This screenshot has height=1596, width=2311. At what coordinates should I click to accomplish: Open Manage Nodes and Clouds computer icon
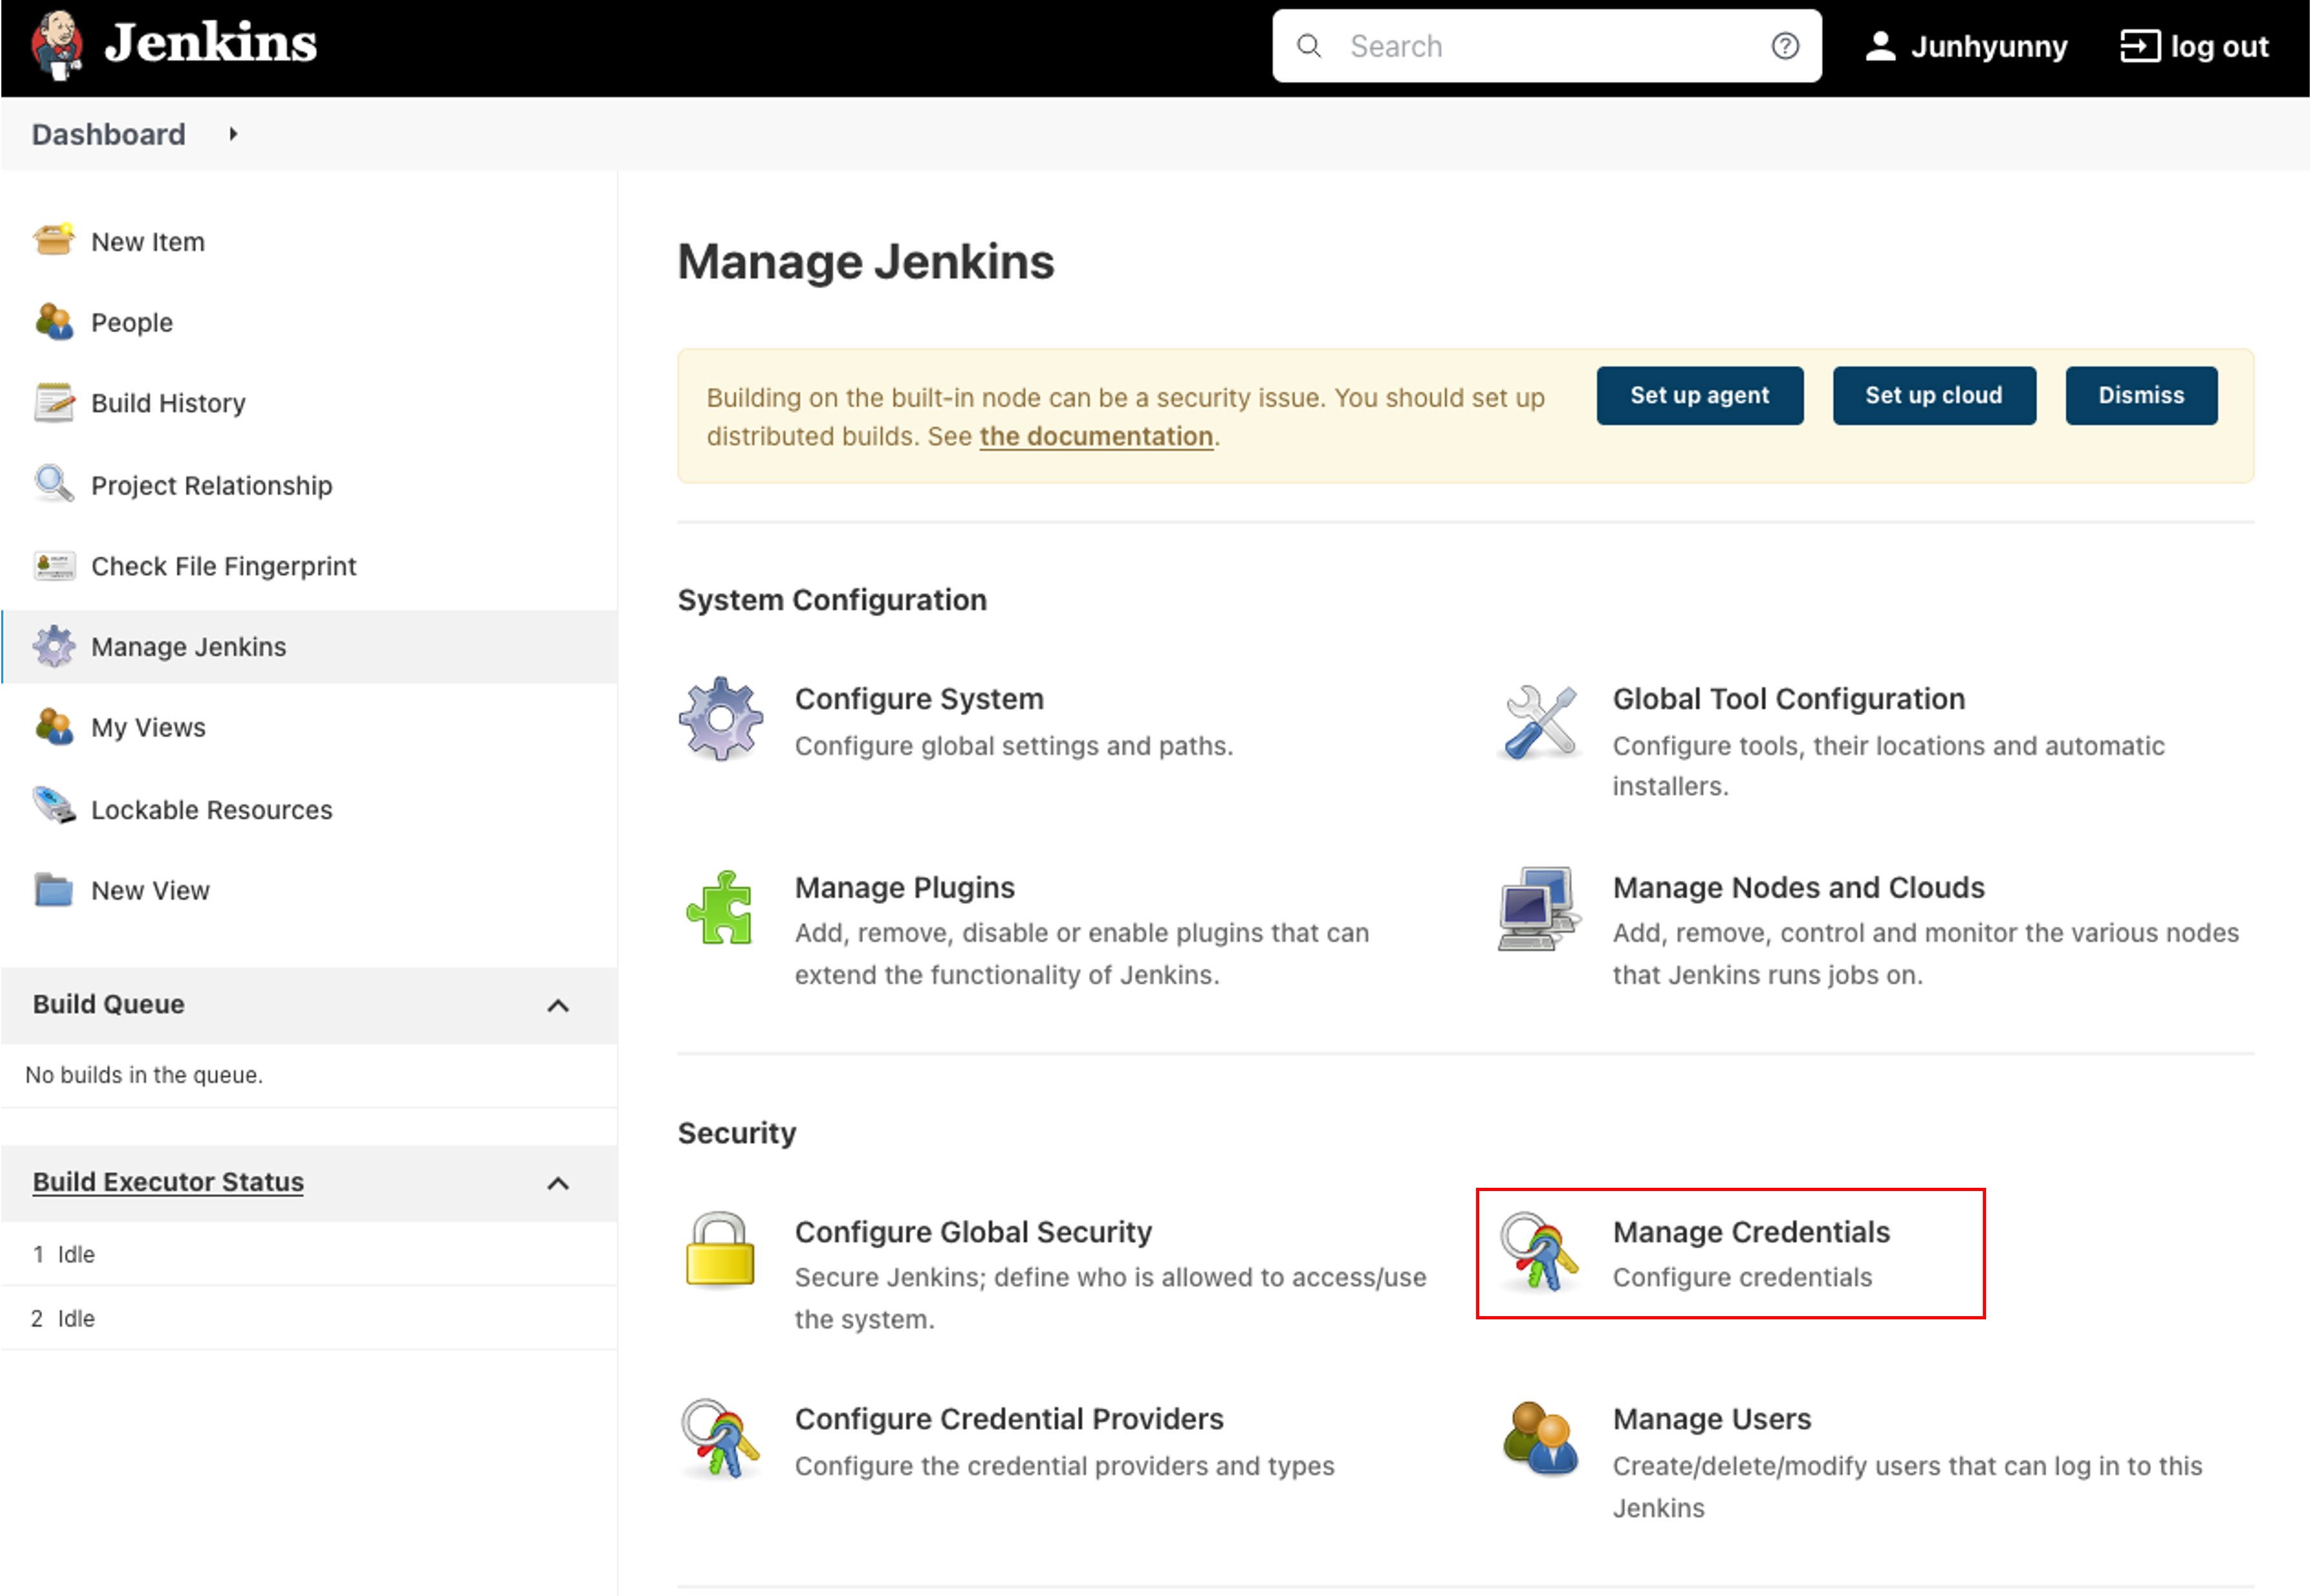pos(1538,908)
